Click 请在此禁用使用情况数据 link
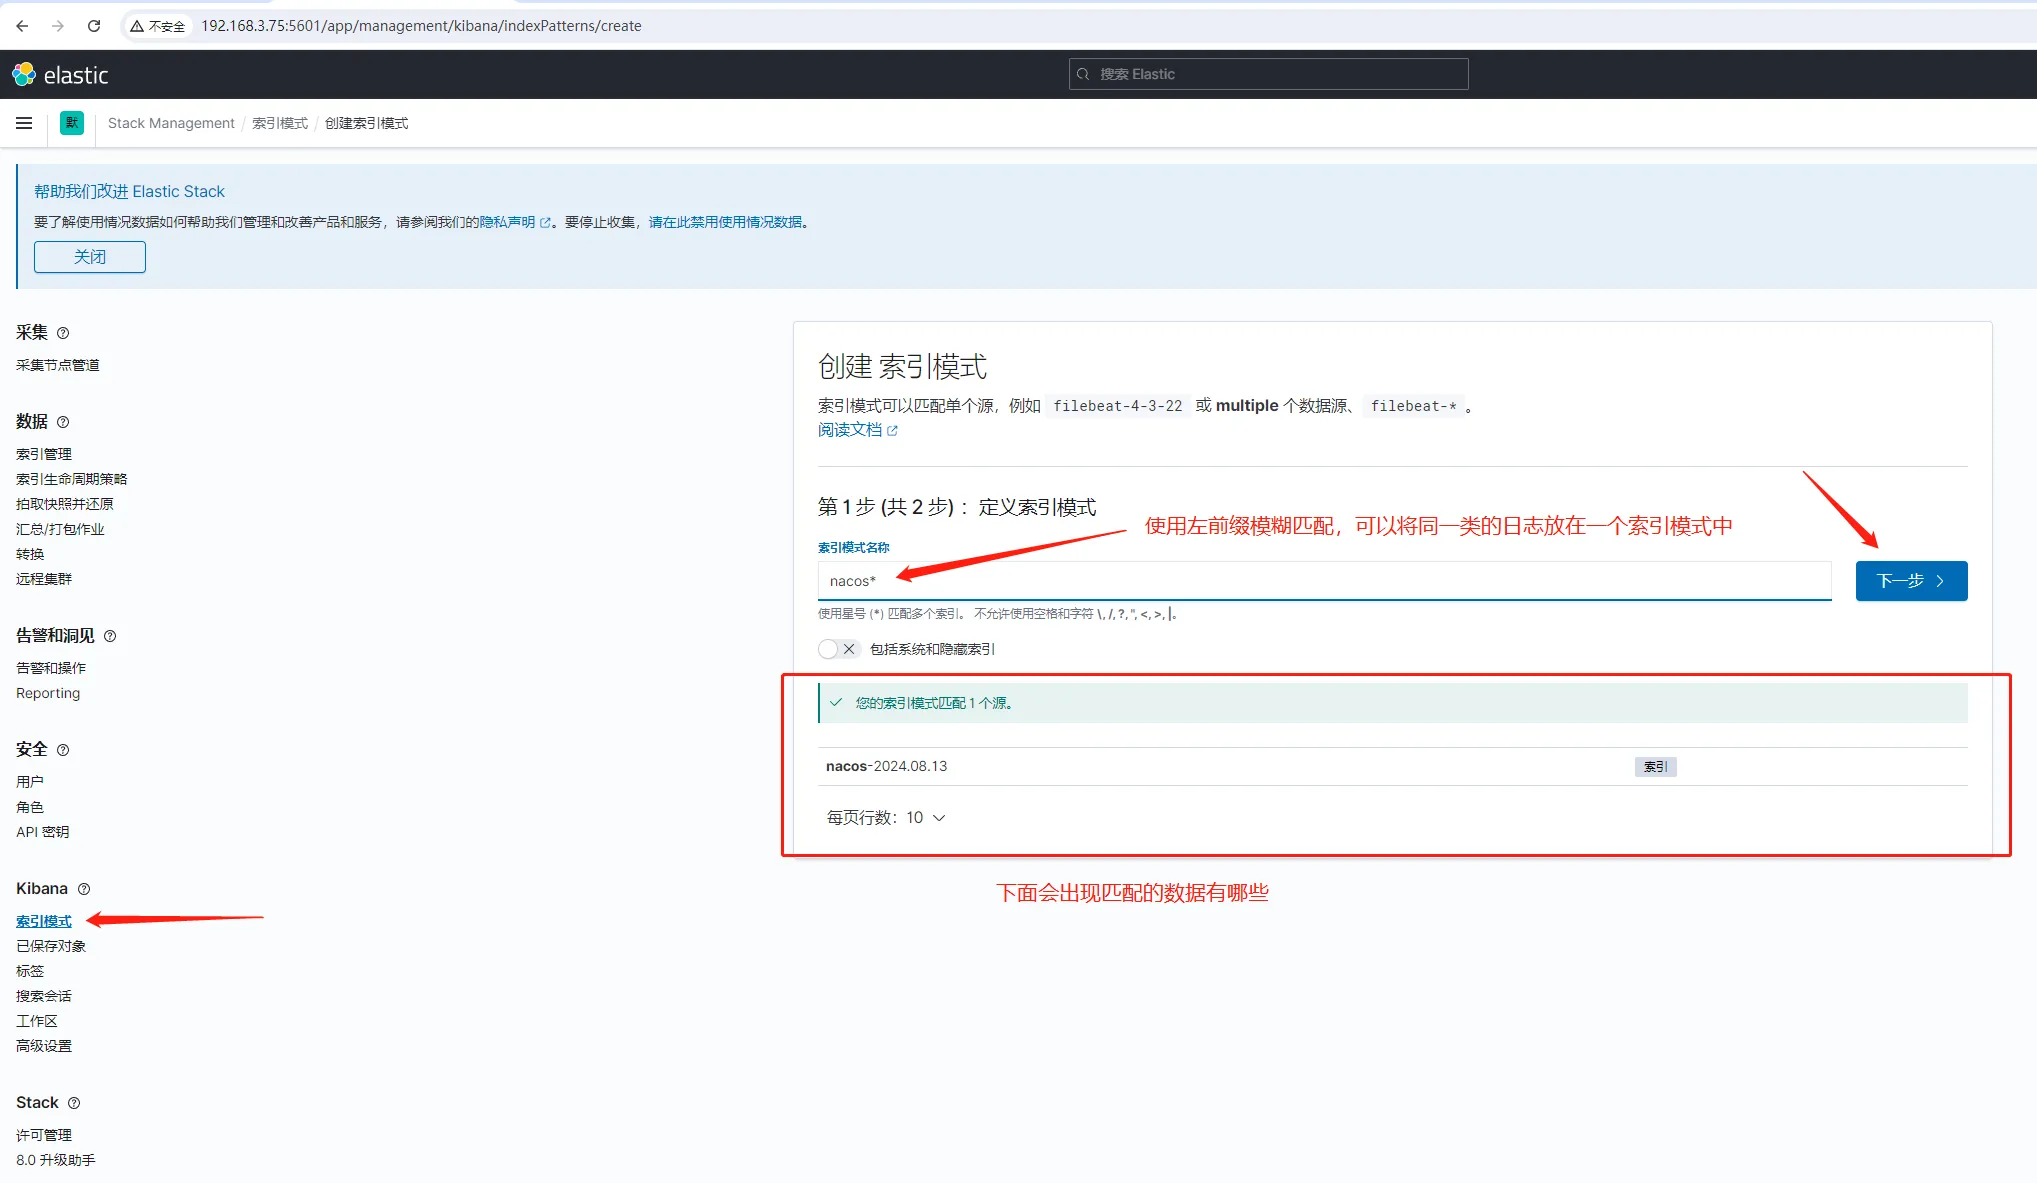The width and height of the screenshot is (2037, 1183). click(x=725, y=222)
